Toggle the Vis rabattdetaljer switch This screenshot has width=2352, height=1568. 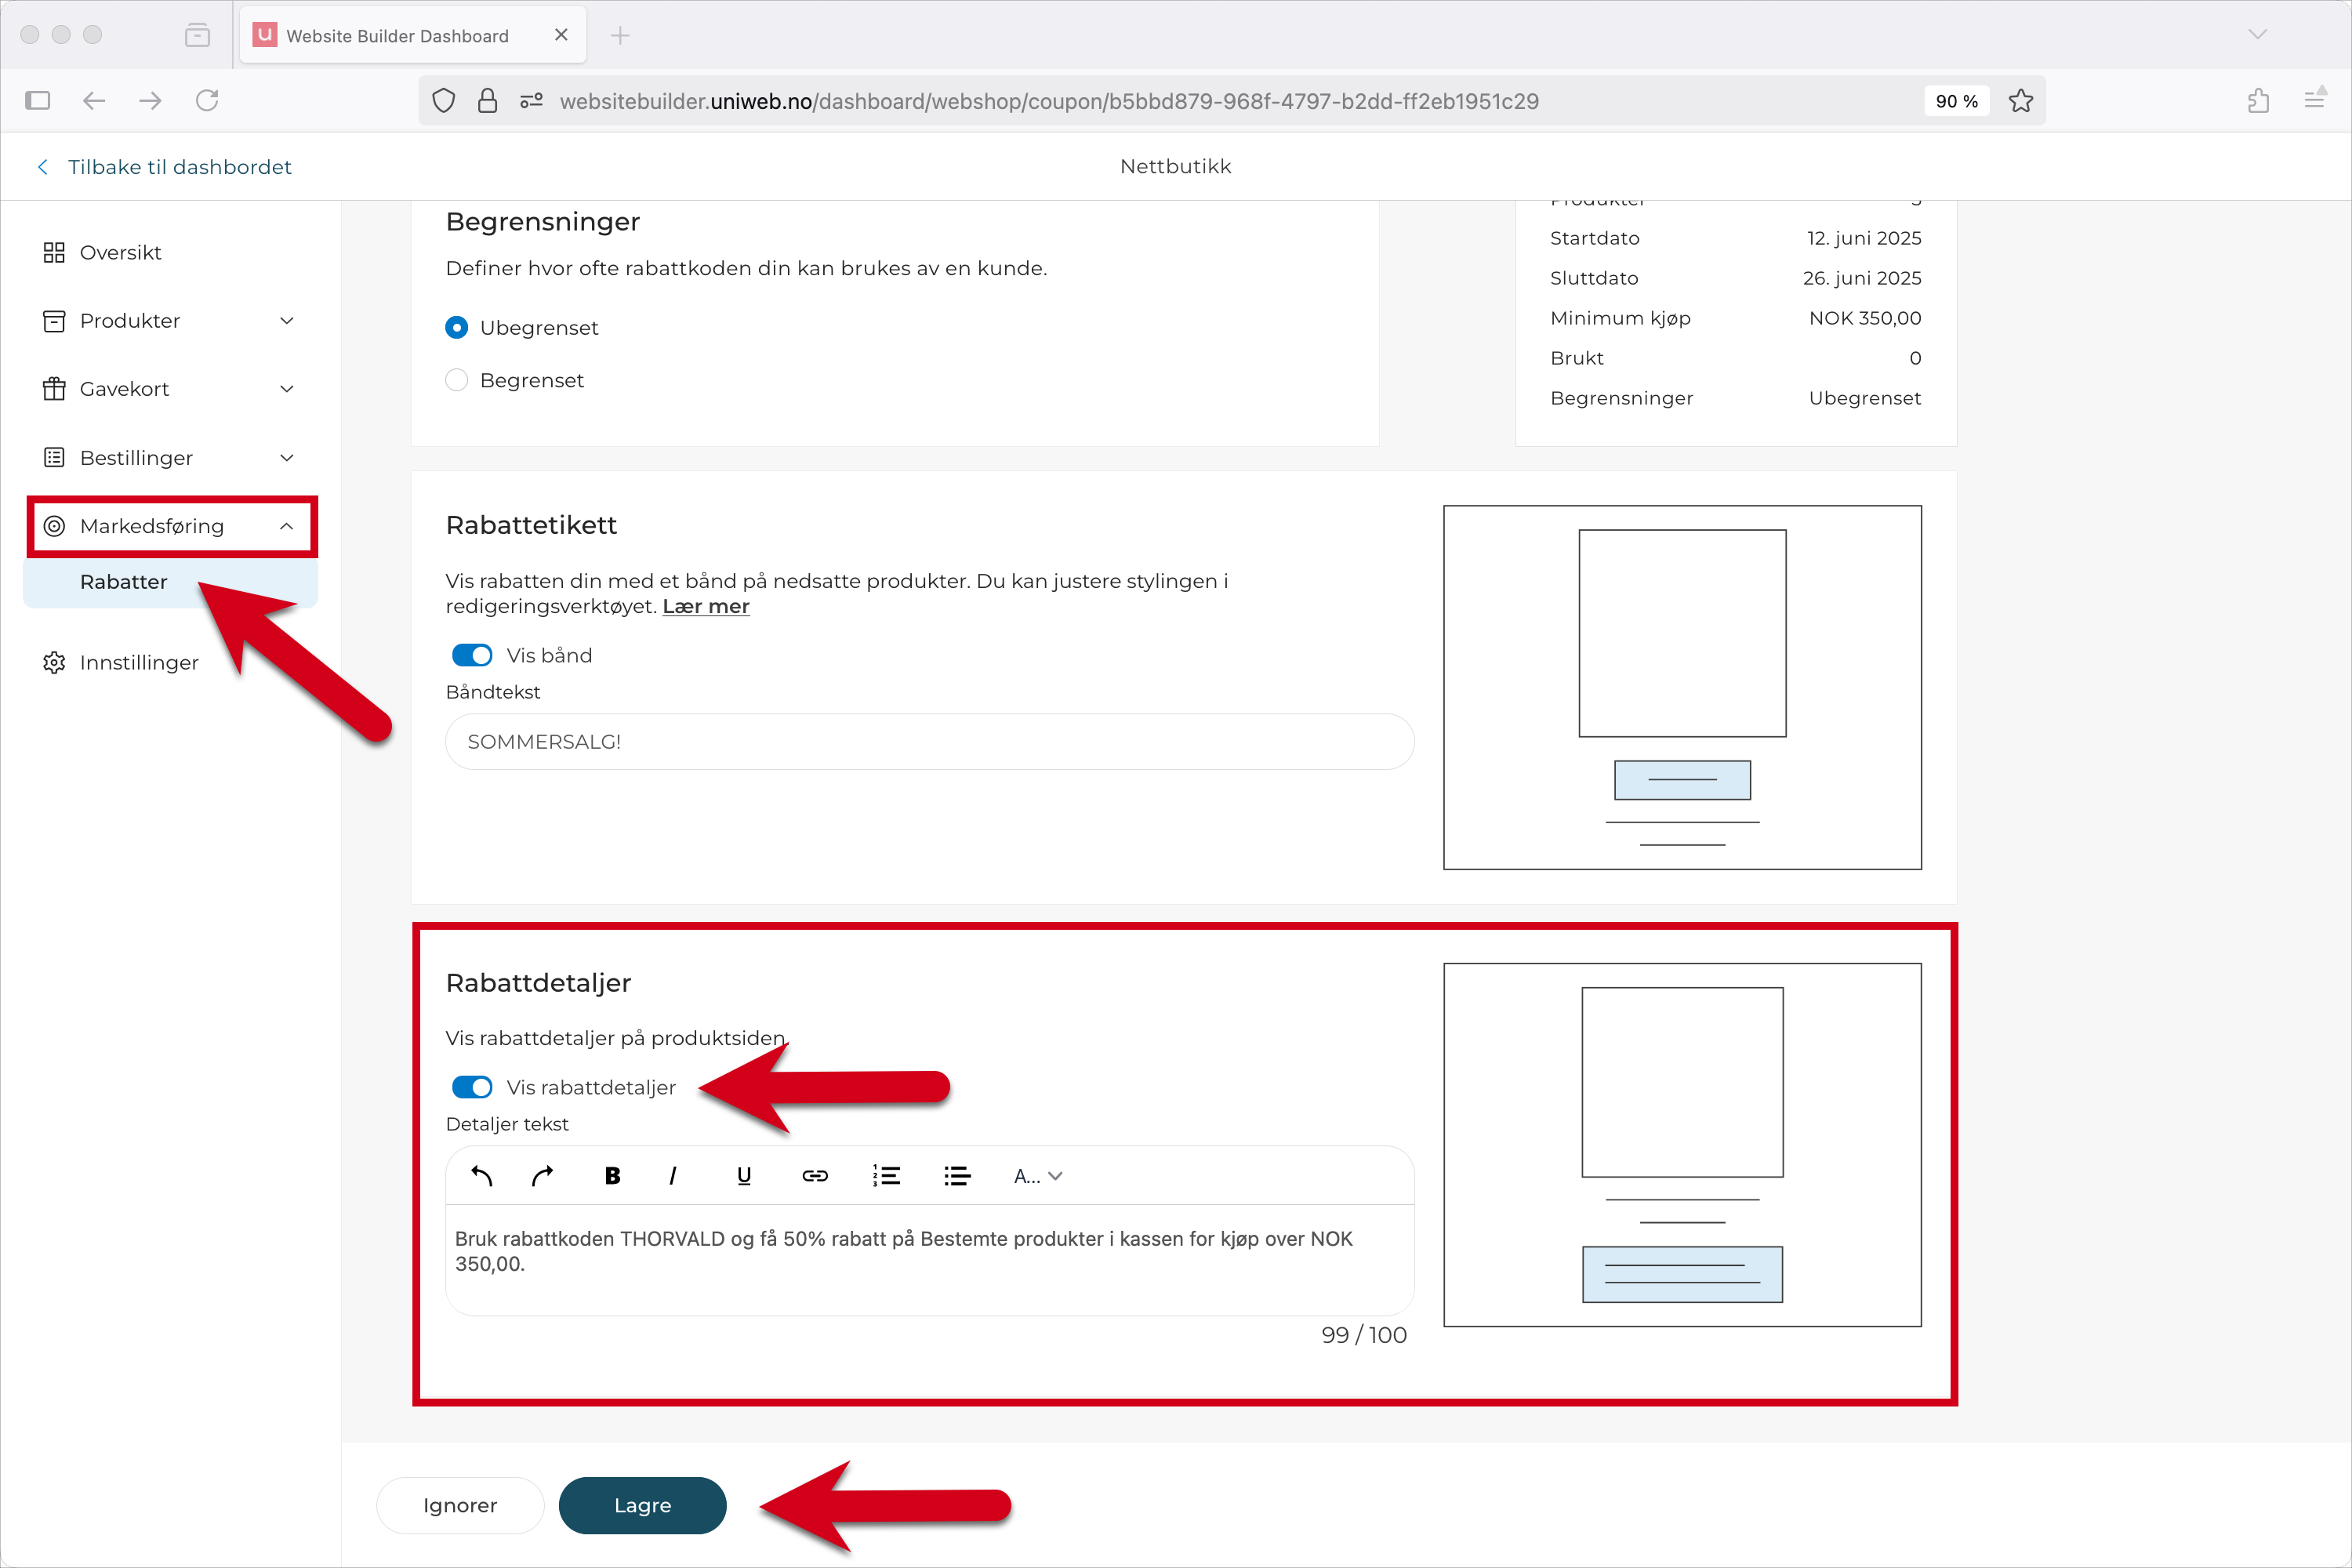472,1087
